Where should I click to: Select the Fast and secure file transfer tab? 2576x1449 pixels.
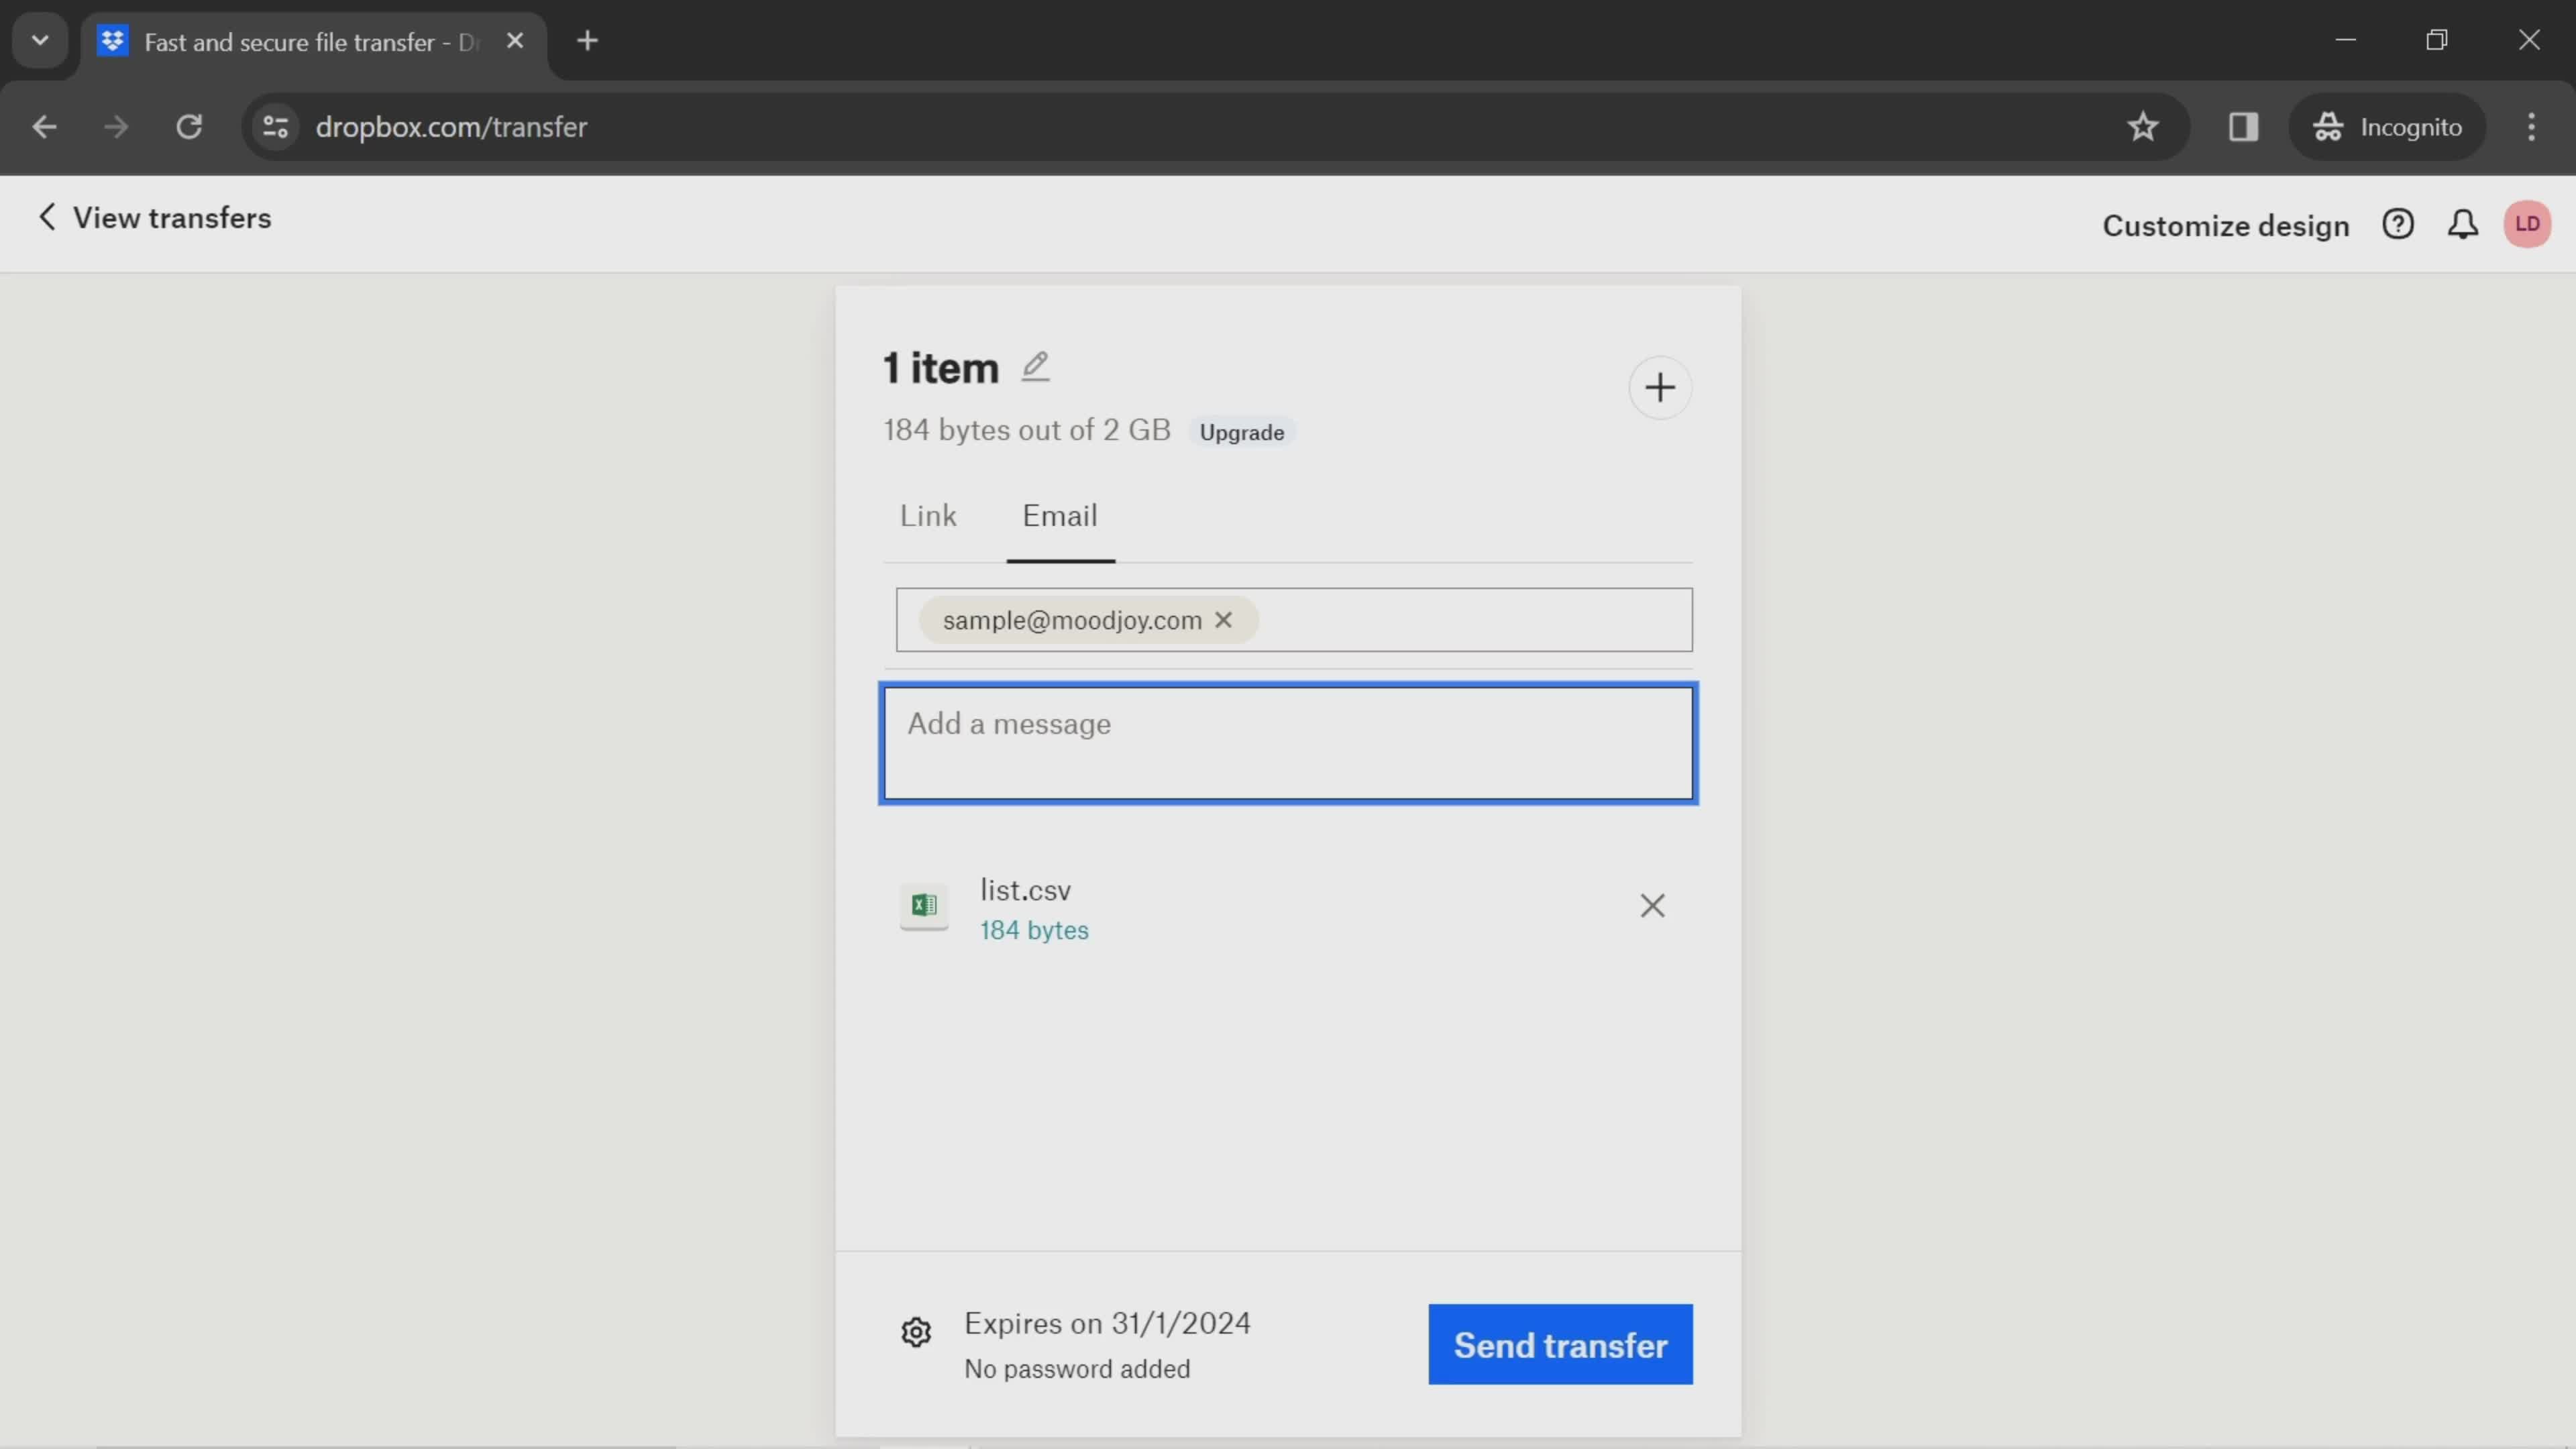(314, 43)
